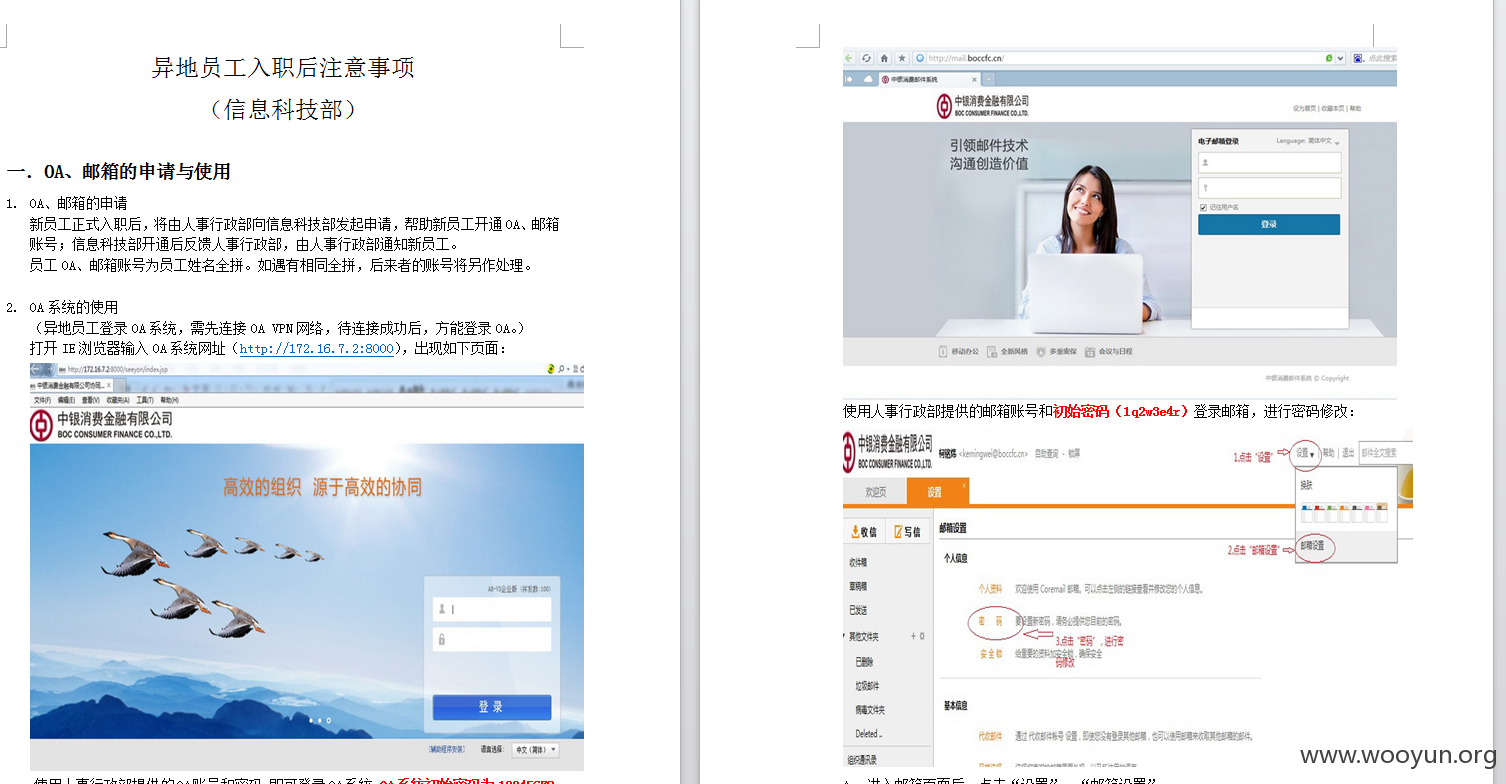Collapse the 其他文件夹 folder group
Viewport: 1506px width, 784px height.
[844, 635]
